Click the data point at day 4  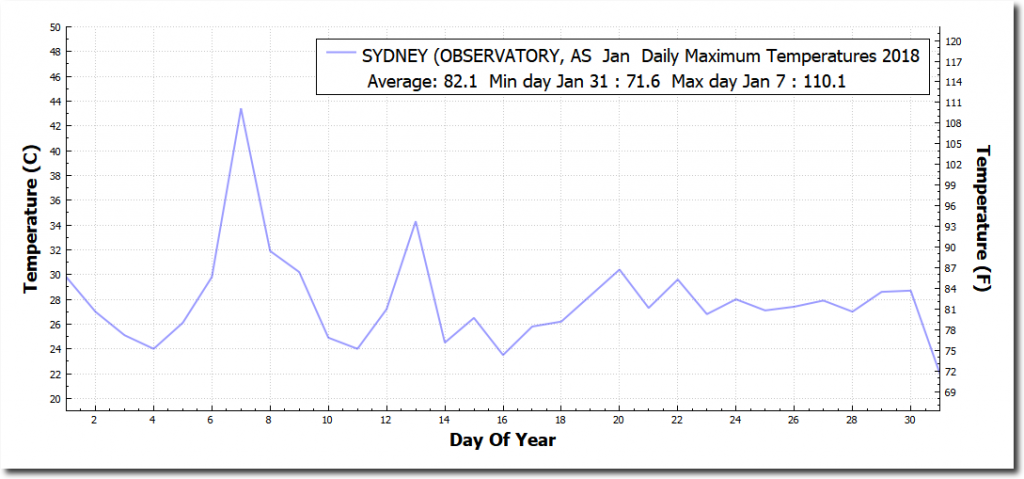153,348
